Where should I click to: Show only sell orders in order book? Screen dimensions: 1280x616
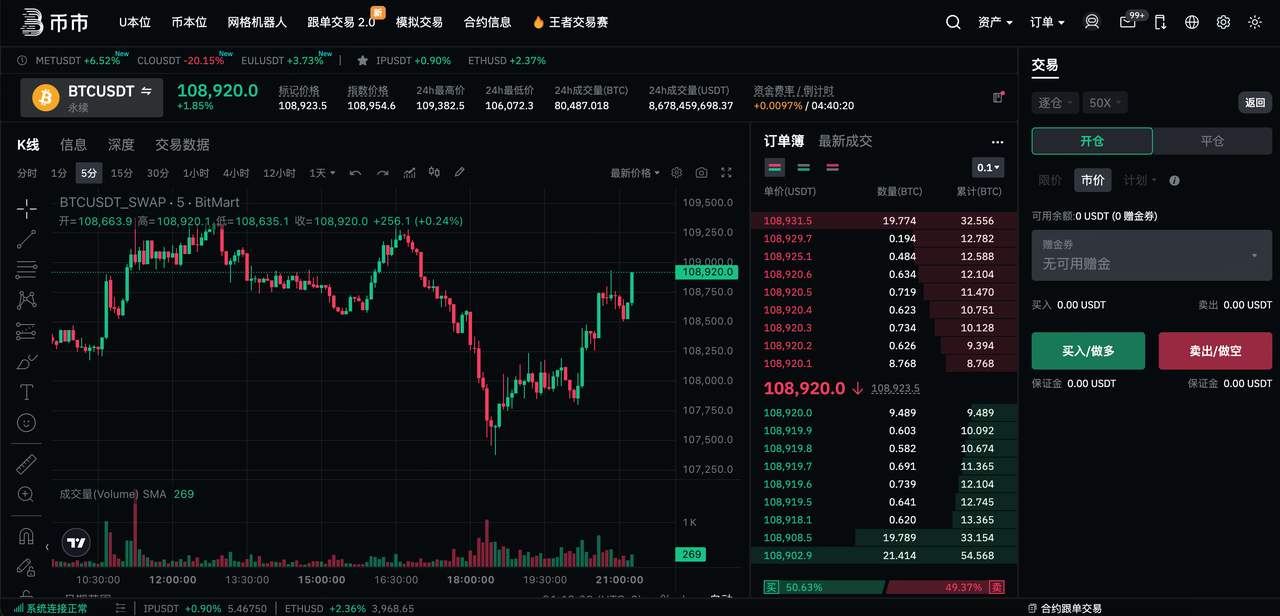coord(832,167)
